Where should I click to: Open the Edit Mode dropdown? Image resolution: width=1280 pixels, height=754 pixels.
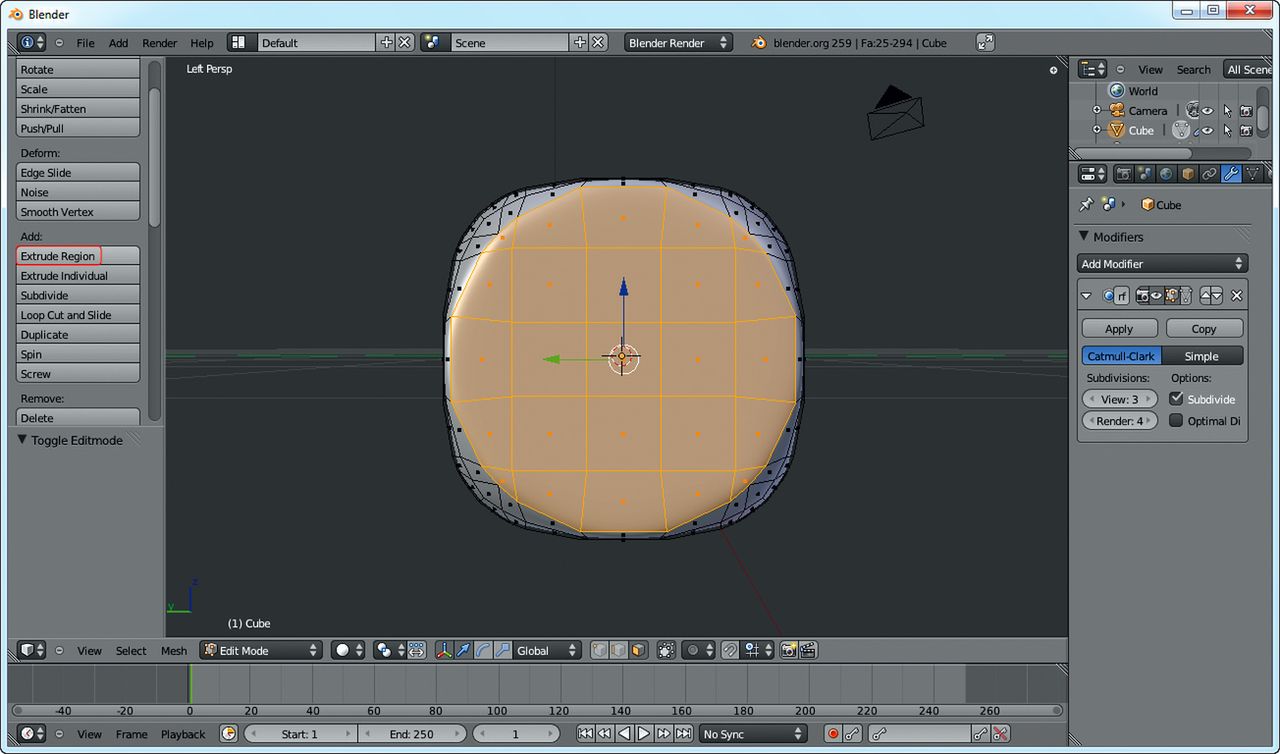click(x=260, y=650)
